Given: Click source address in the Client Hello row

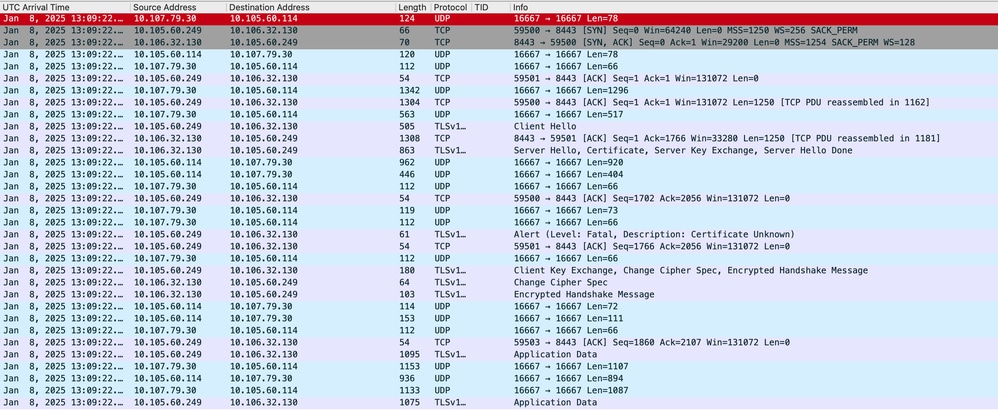Looking at the screenshot, I should [168, 127].
